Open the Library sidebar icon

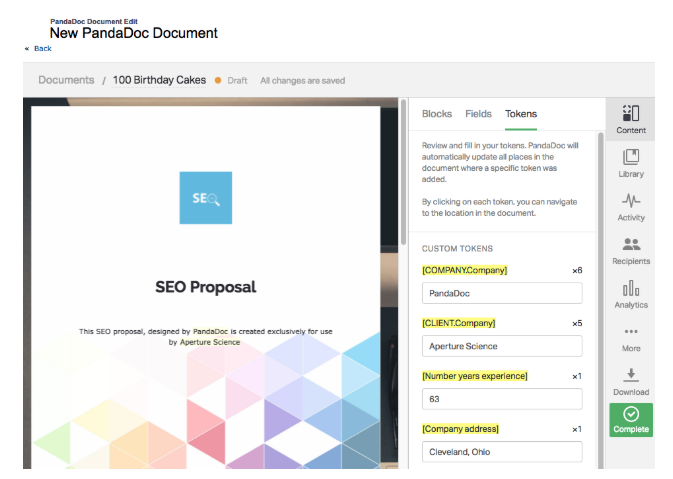coord(630,162)
